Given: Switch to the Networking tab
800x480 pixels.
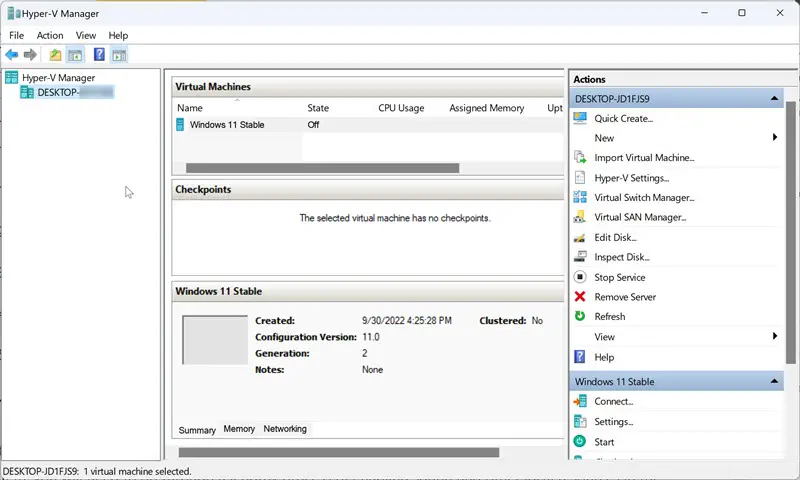Looking at the screenshot, I should click(285, 429).
